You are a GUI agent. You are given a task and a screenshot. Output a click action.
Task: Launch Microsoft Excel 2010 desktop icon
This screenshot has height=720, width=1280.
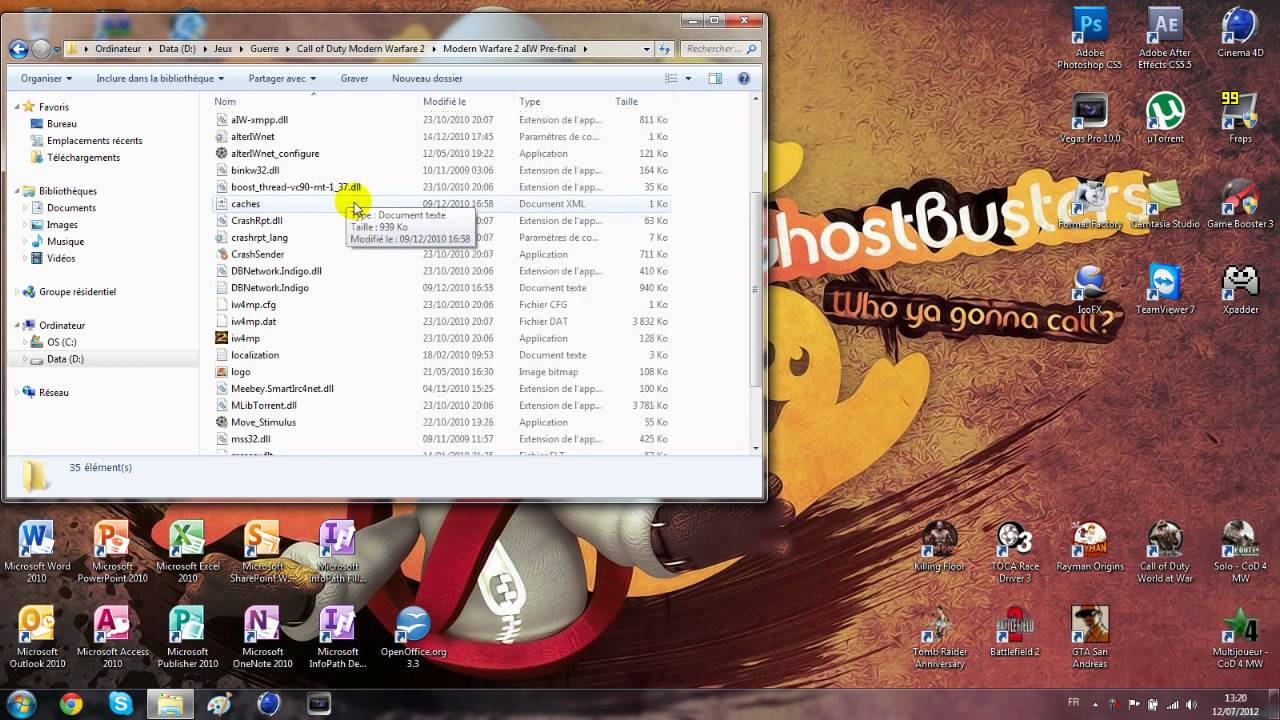pos(187,552)
